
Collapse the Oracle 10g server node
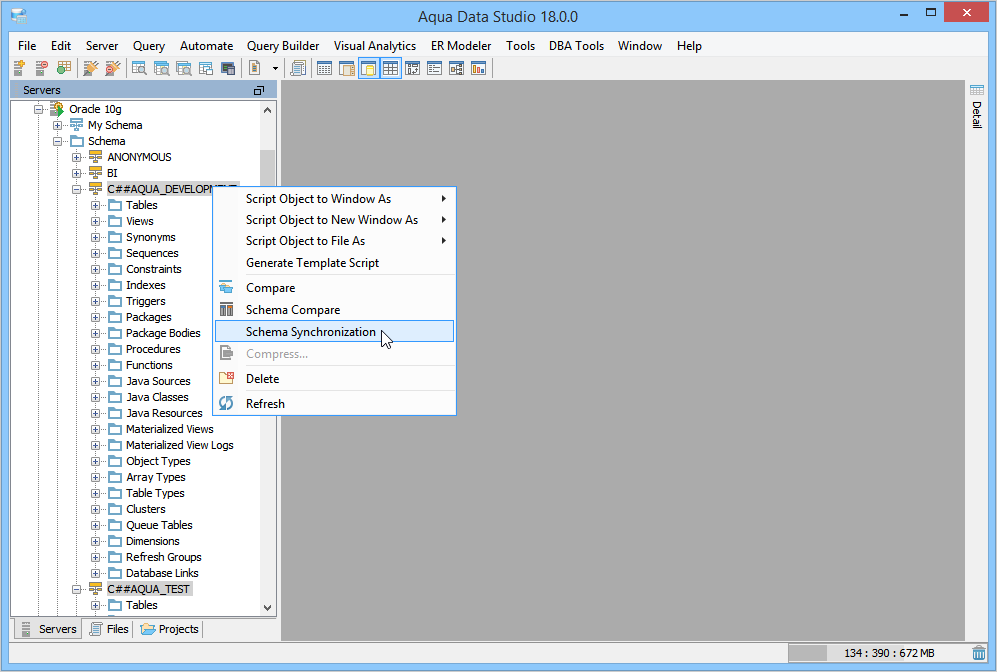38,109
